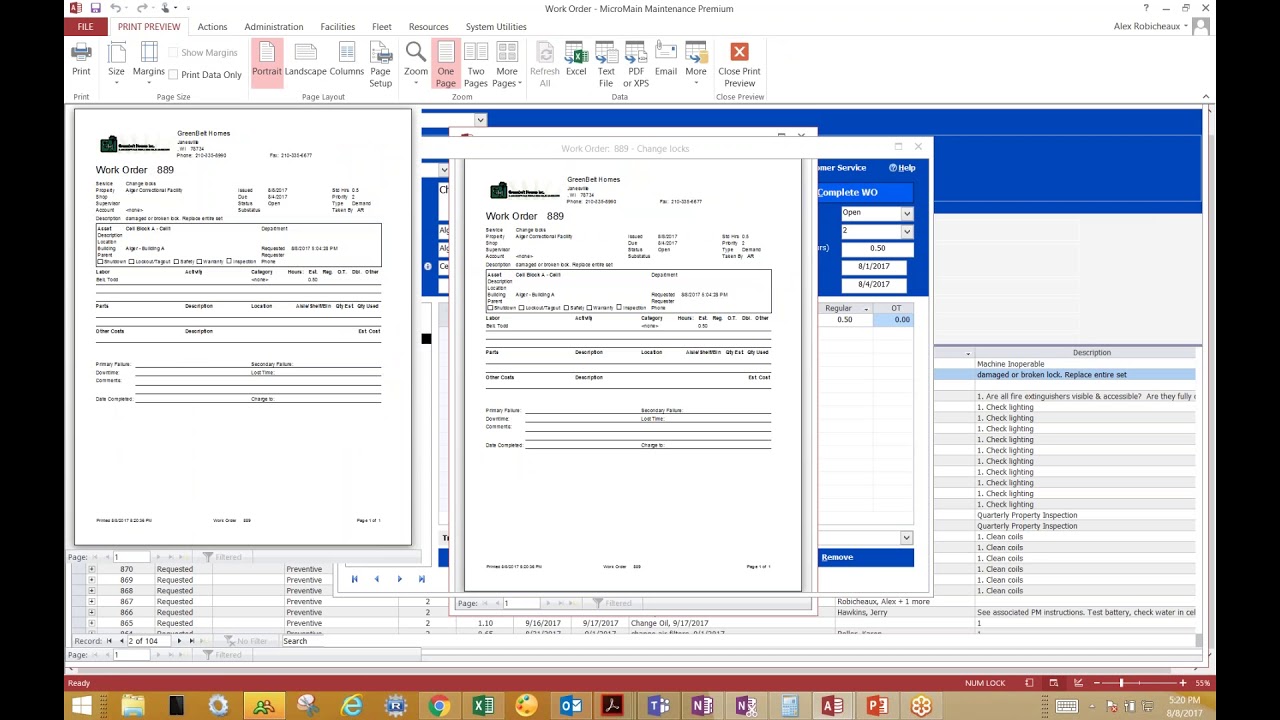Open Internet Explorer from the taskbar
Screen dimensions: 1280x720
351,707
